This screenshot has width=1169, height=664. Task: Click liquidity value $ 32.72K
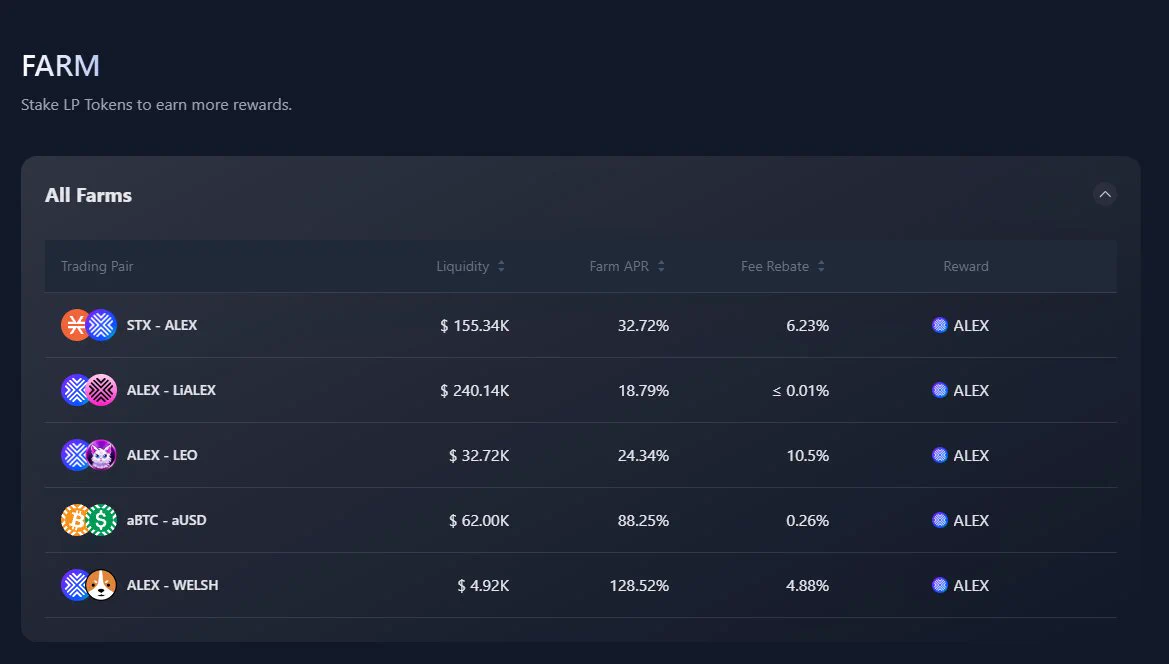coord(479,455)
